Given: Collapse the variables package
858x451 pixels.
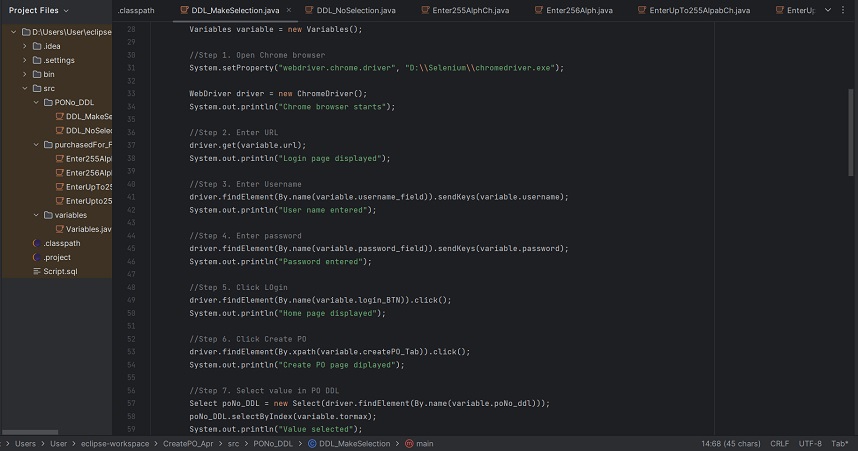Looking at the screenshot, I should tap(36, 215).
